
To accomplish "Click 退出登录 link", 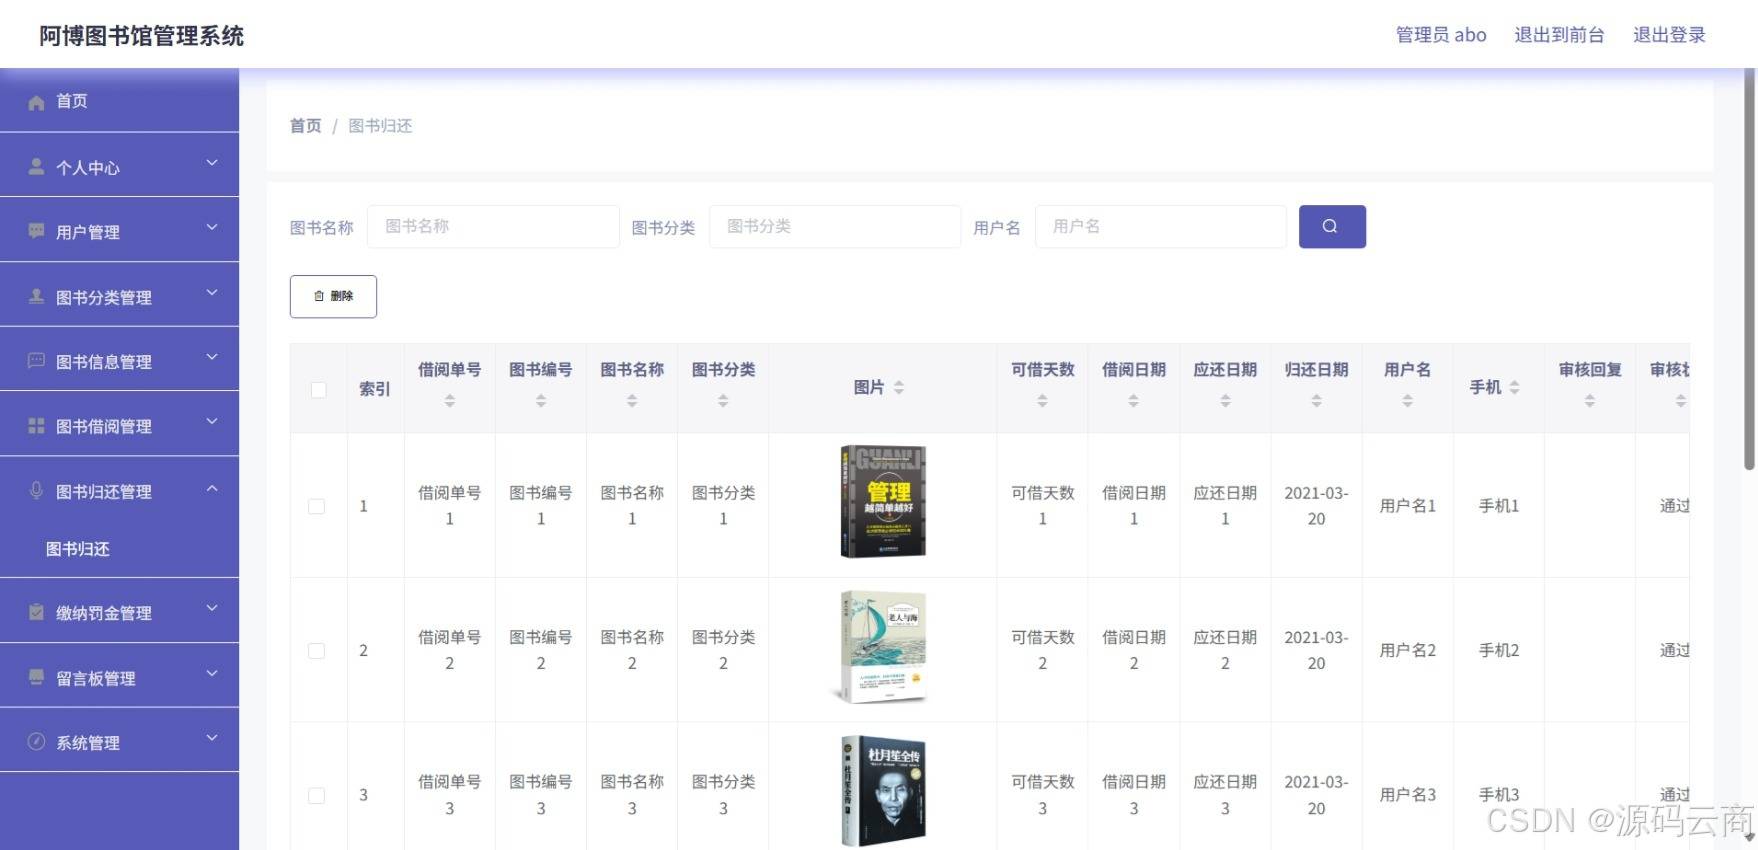I will click(1669, 35).
